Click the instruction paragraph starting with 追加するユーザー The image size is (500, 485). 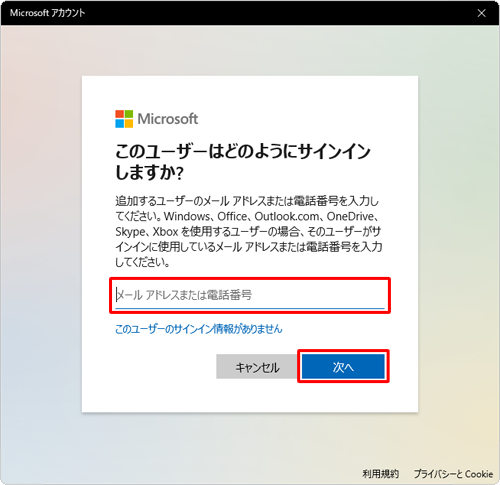[x=249, y=232]
